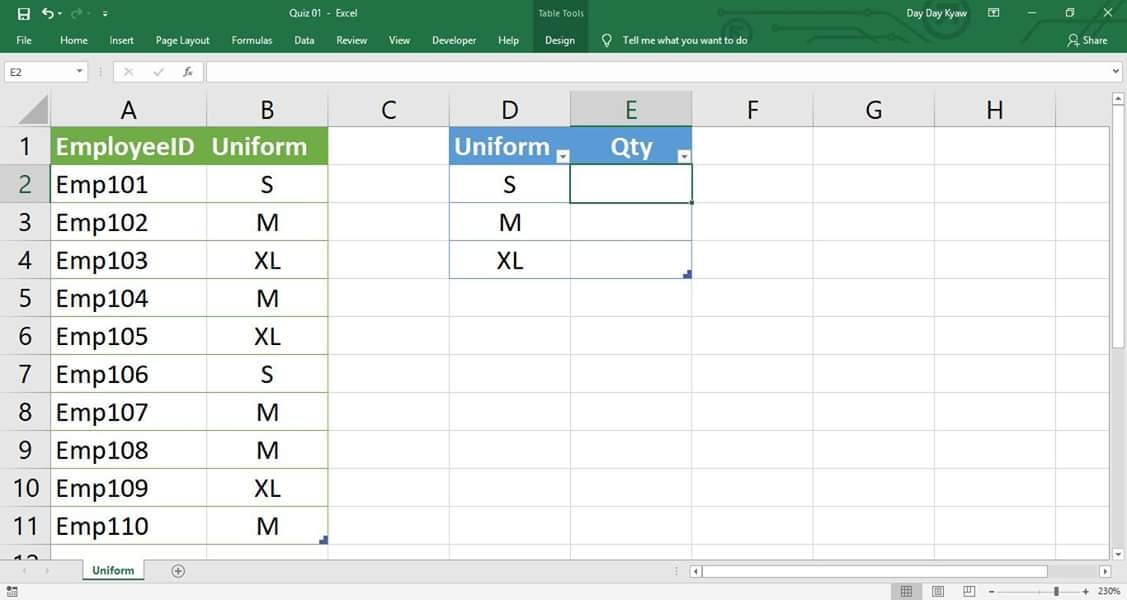1127x600 pixels.
Task: Click the zoom slider handle
Action: [1056, 591]
